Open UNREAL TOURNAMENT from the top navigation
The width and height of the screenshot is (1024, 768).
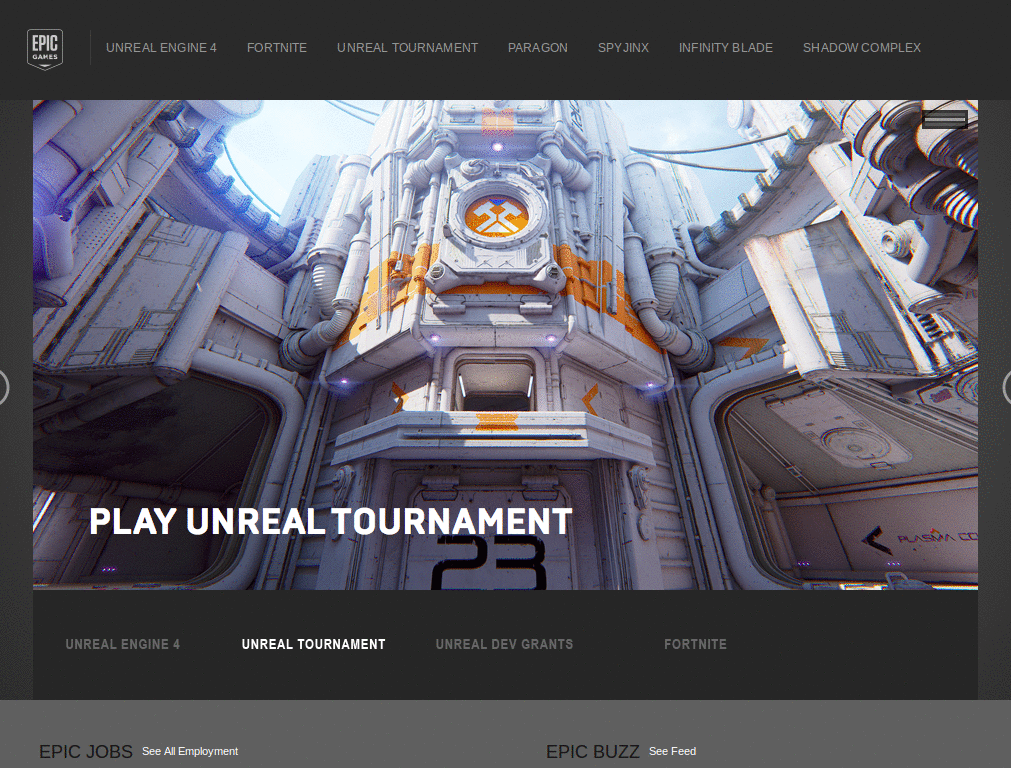coord(407,47)
